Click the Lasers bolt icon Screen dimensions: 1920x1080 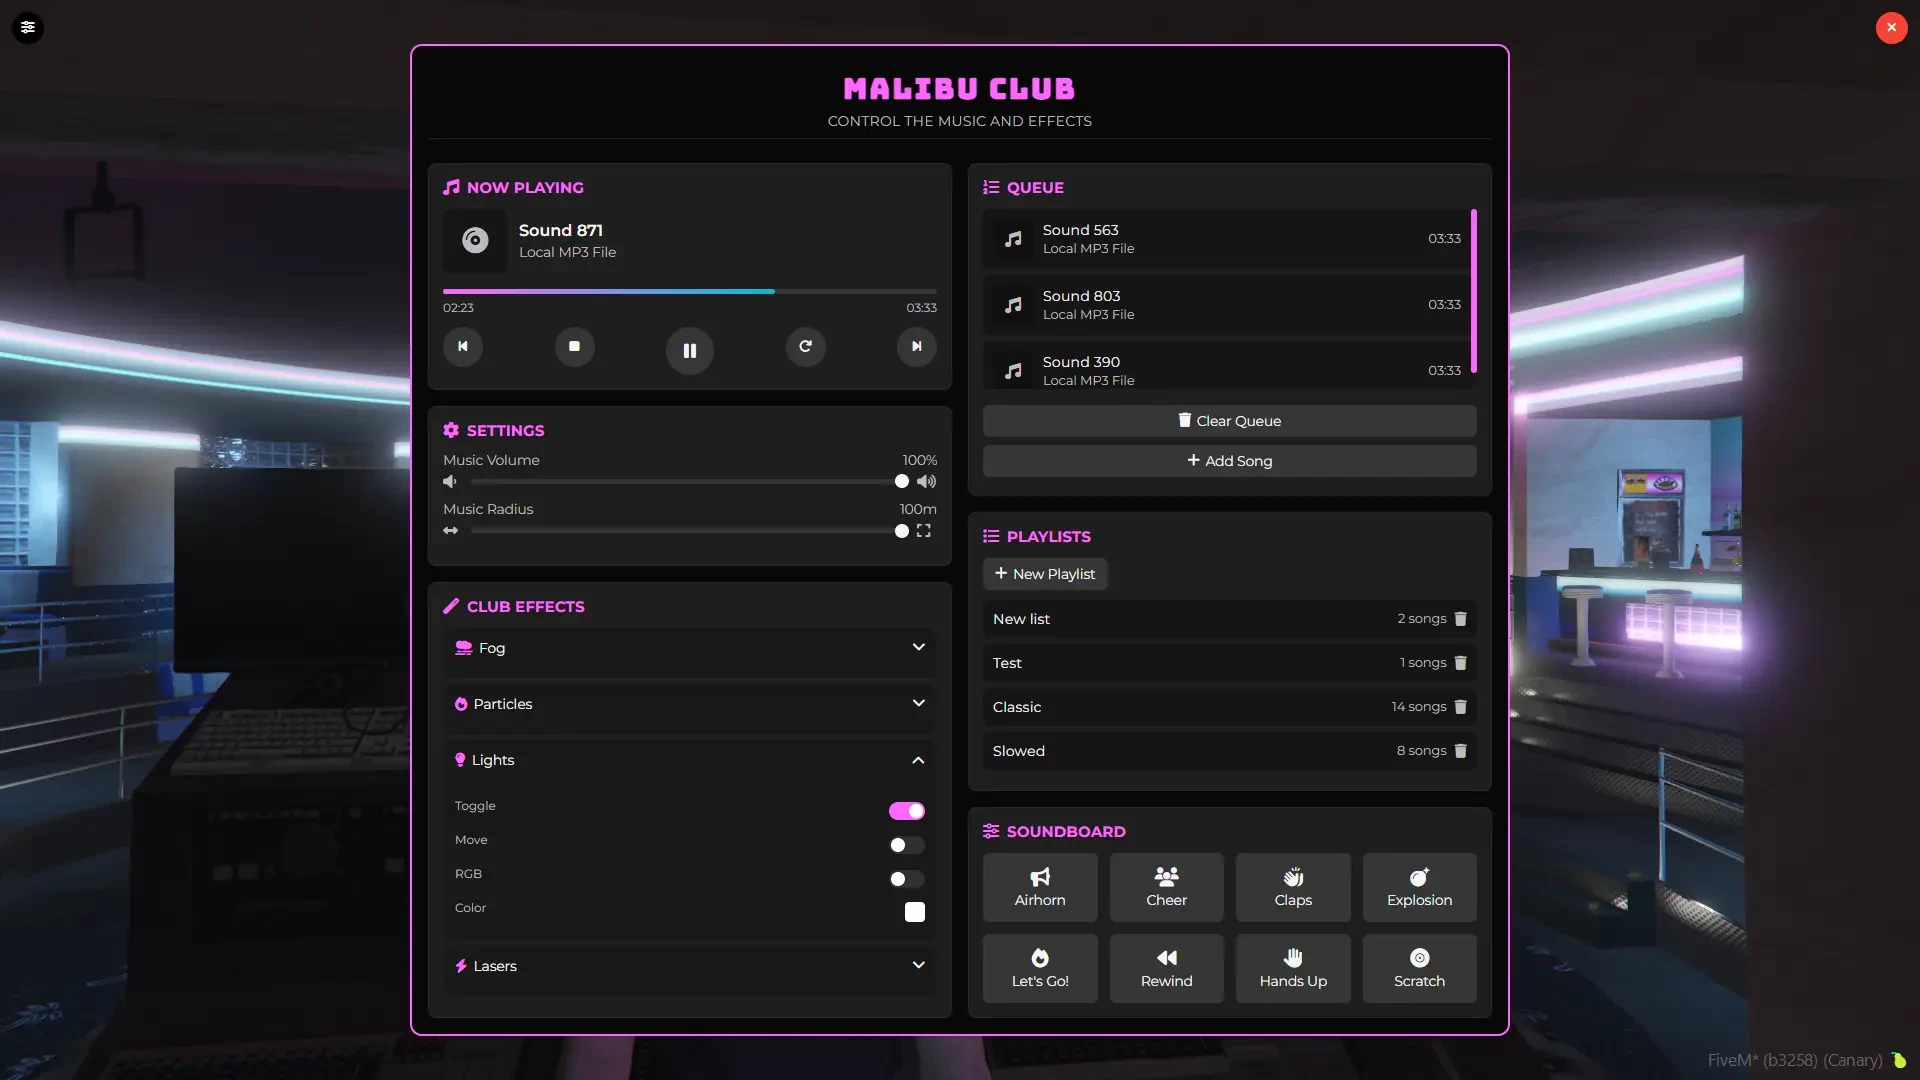[461, 966]
